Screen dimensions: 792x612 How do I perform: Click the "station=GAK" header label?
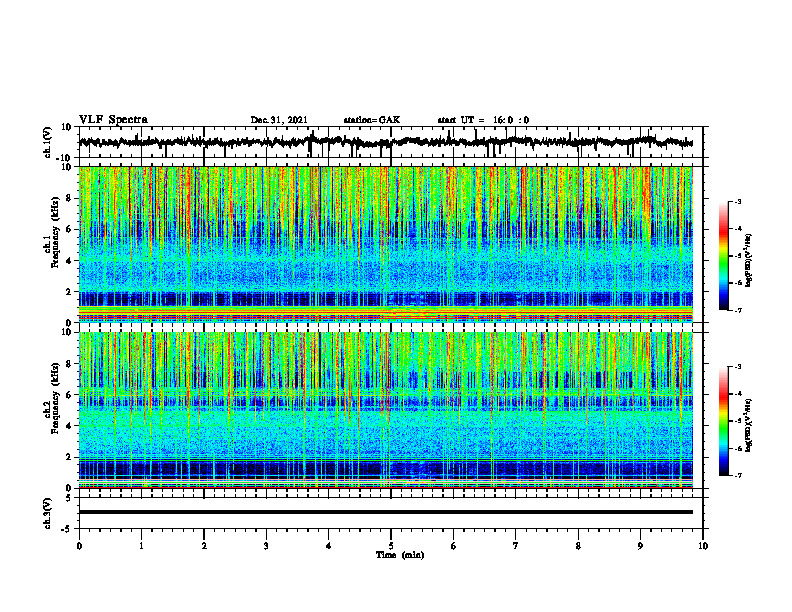coord(372,120)
